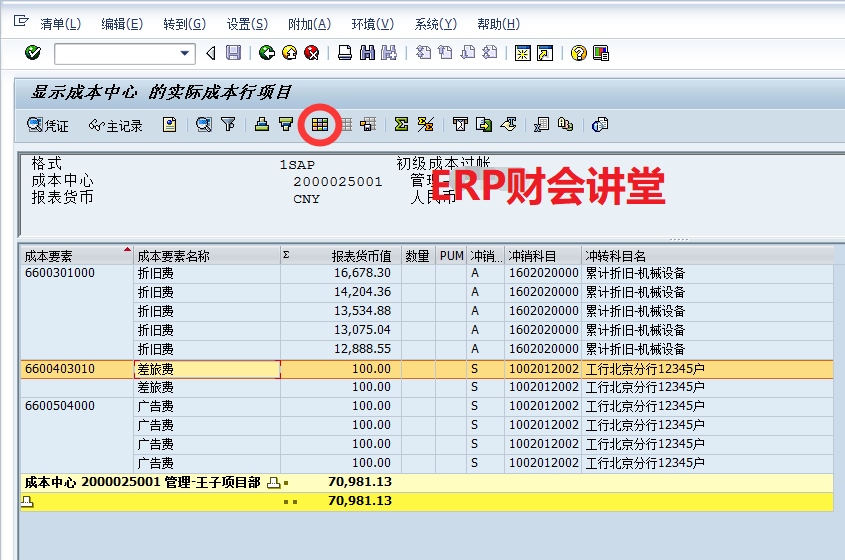
Task: Click the Print icon in top toolbar
Action: coord(344,53)
